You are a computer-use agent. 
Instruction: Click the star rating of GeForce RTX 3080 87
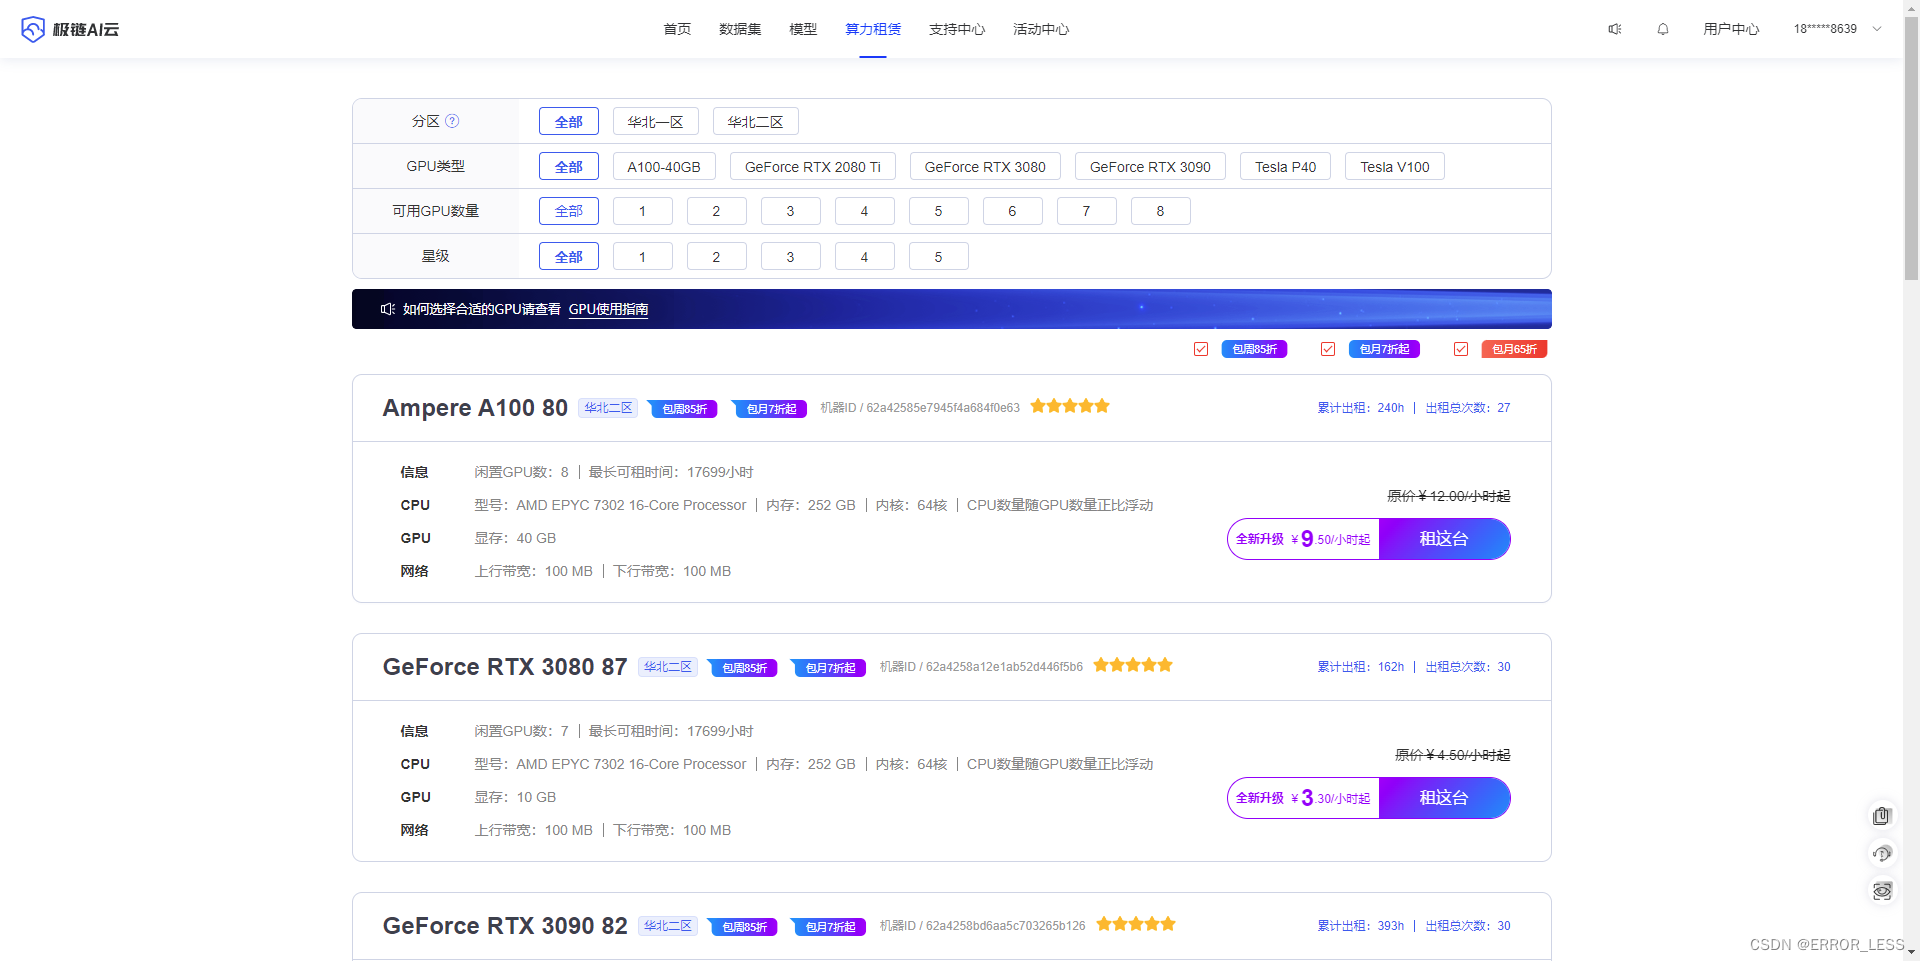click(x=1133, y=665)
